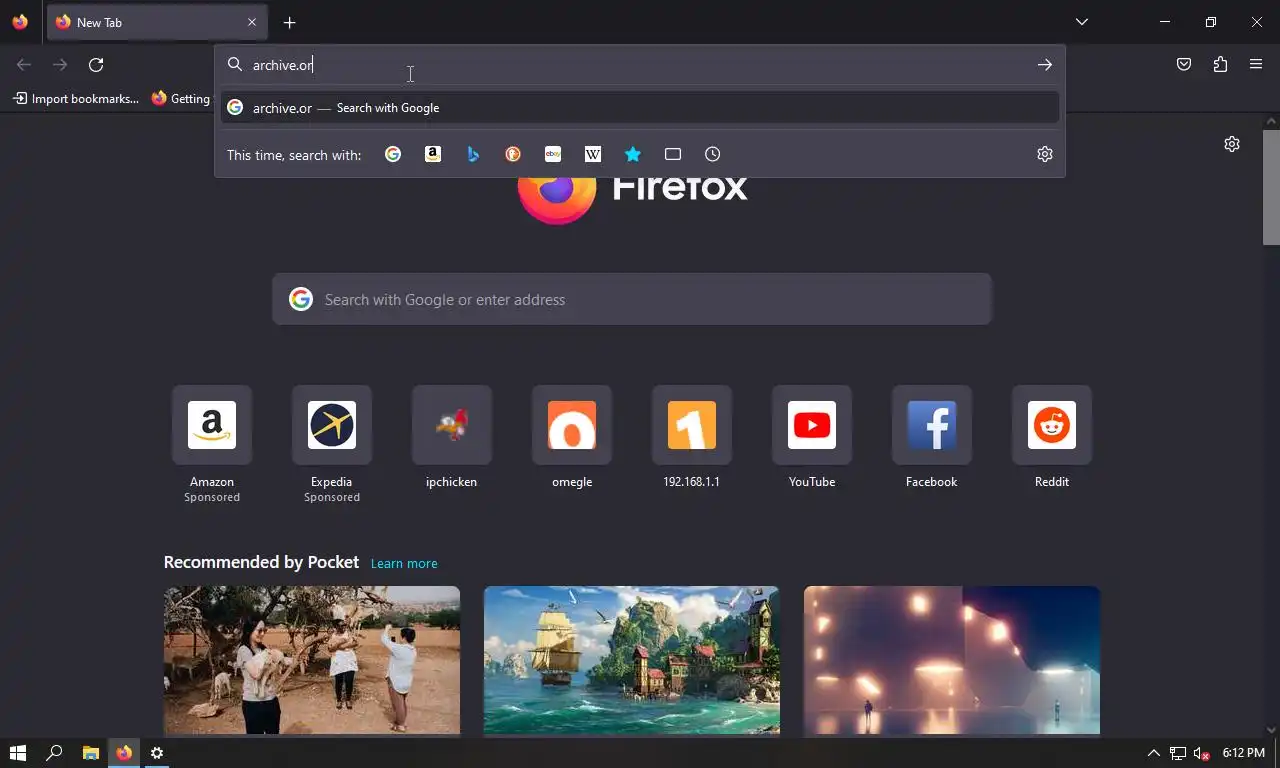Open a new tab with plus button
The image size is (1280, 768).
[x=290, y=22]
